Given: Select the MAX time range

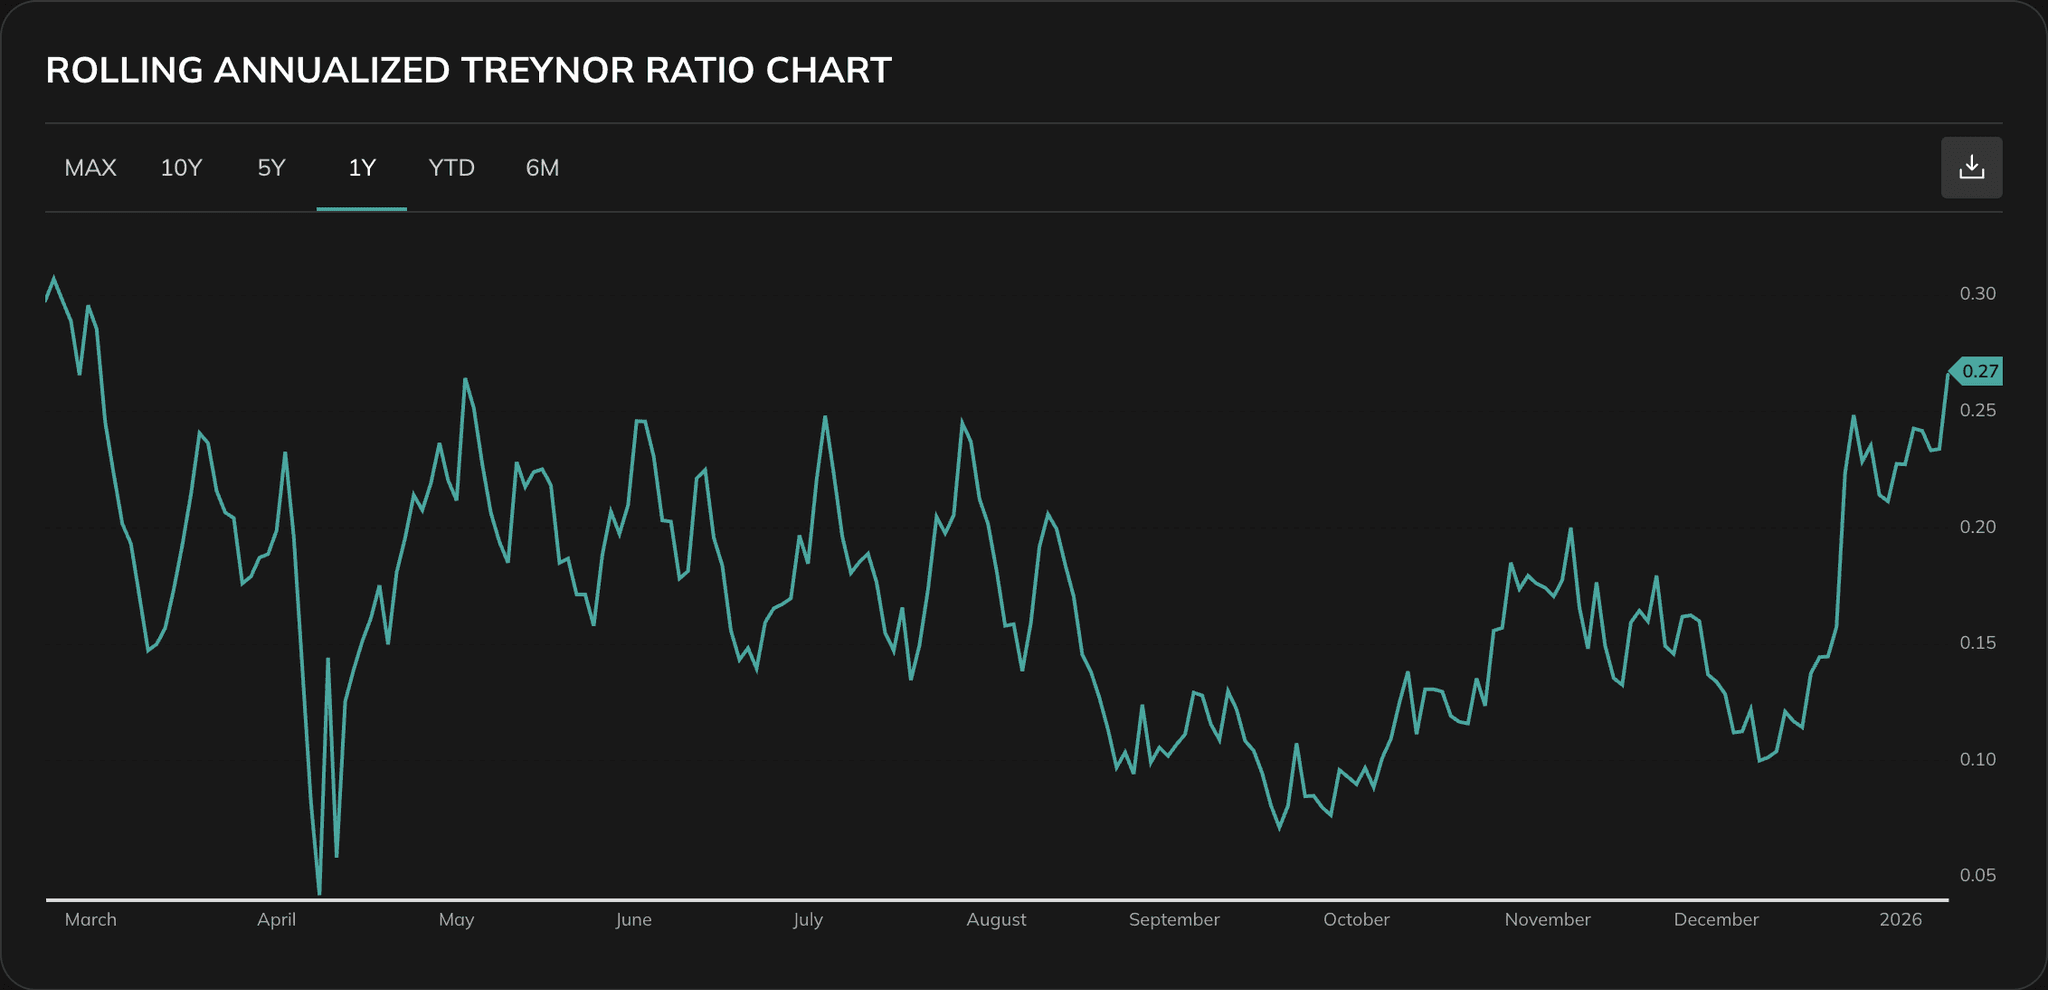Looking at the screenshot, I should tap(91, 168).
